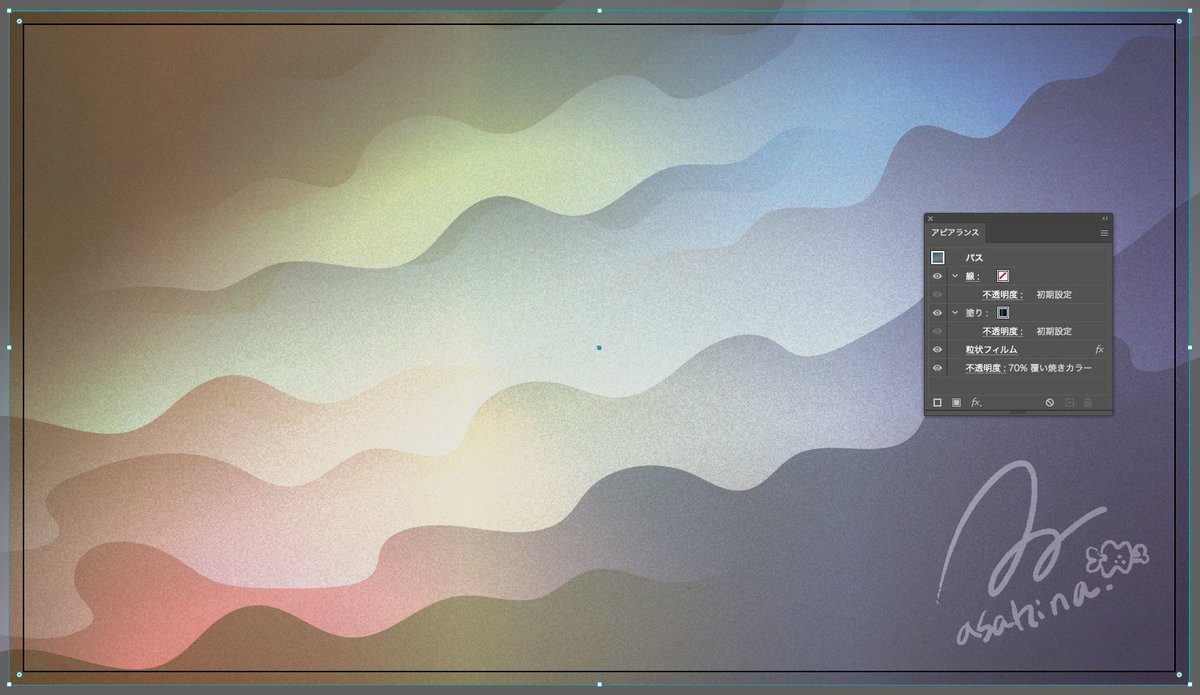Toggle the dimmed eye for the fill opacity row

[938, 331]
